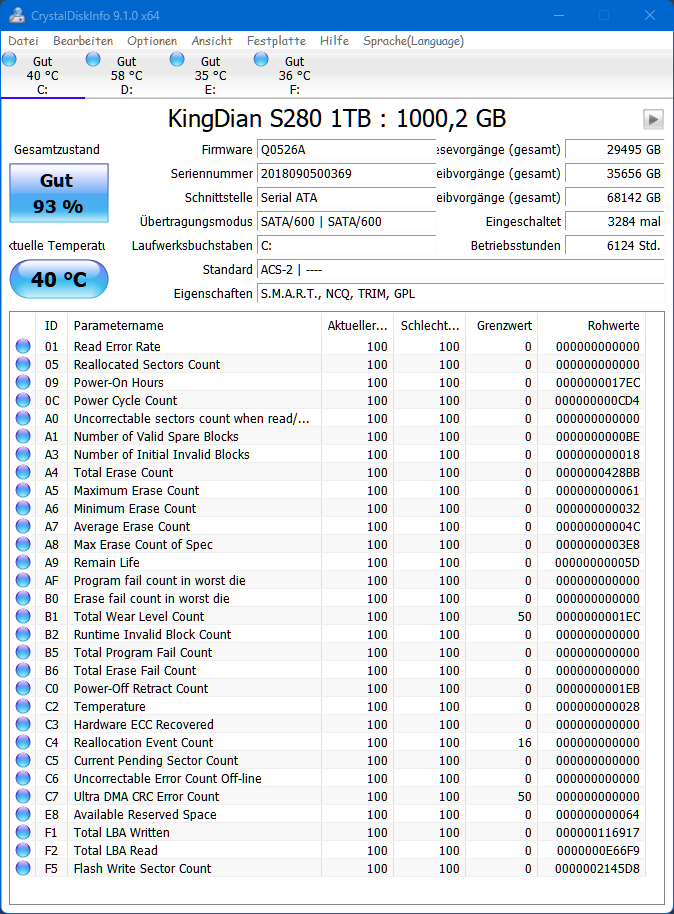Click status orb for Total Erase Count
The height and width of the screenshot is (914, 674).
coord(23,472)
